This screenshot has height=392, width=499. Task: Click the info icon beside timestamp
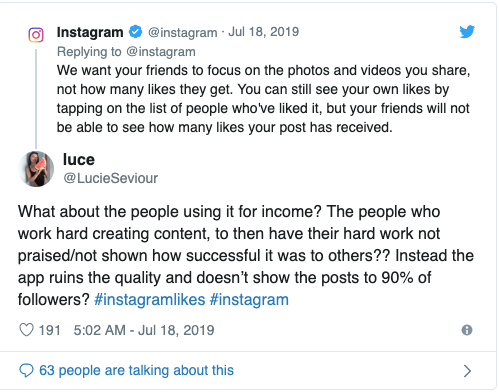click(x=467, y=330)
